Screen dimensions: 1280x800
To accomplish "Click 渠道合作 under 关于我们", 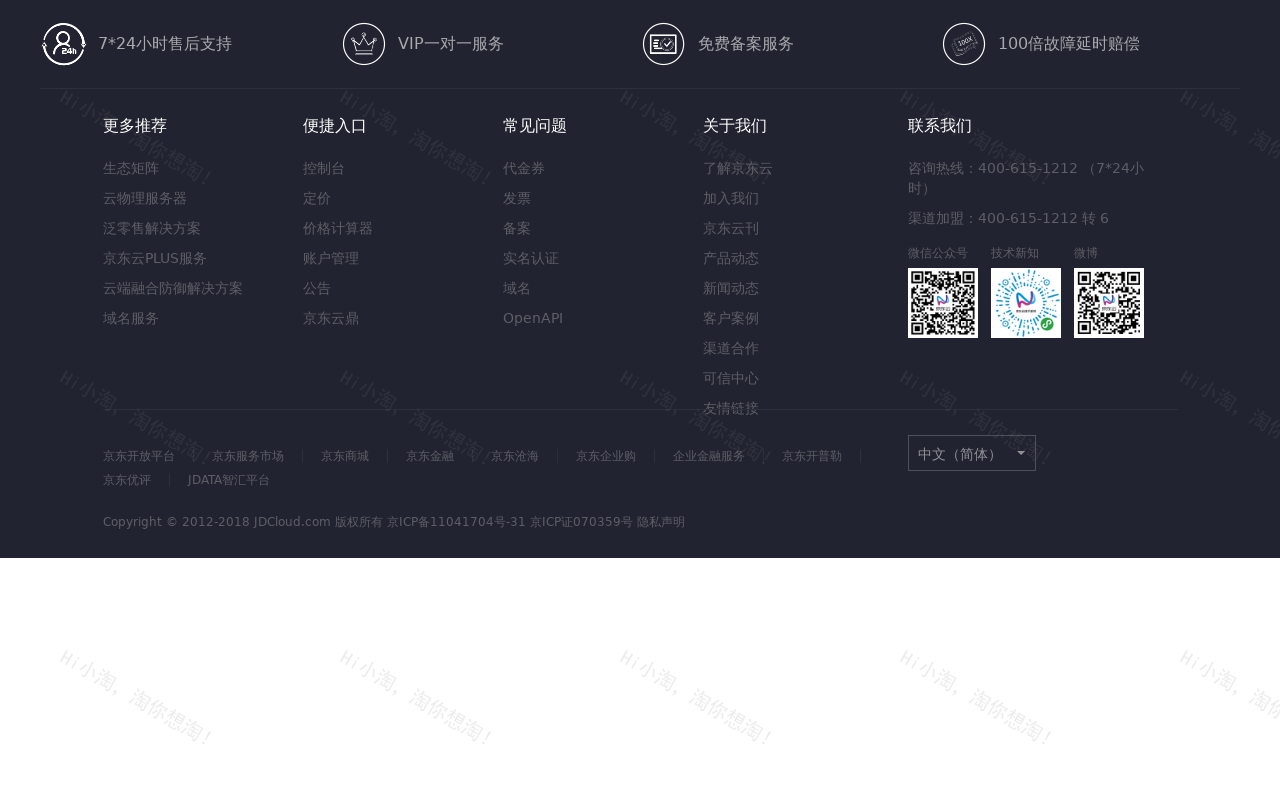I will [x=730, y=347].
